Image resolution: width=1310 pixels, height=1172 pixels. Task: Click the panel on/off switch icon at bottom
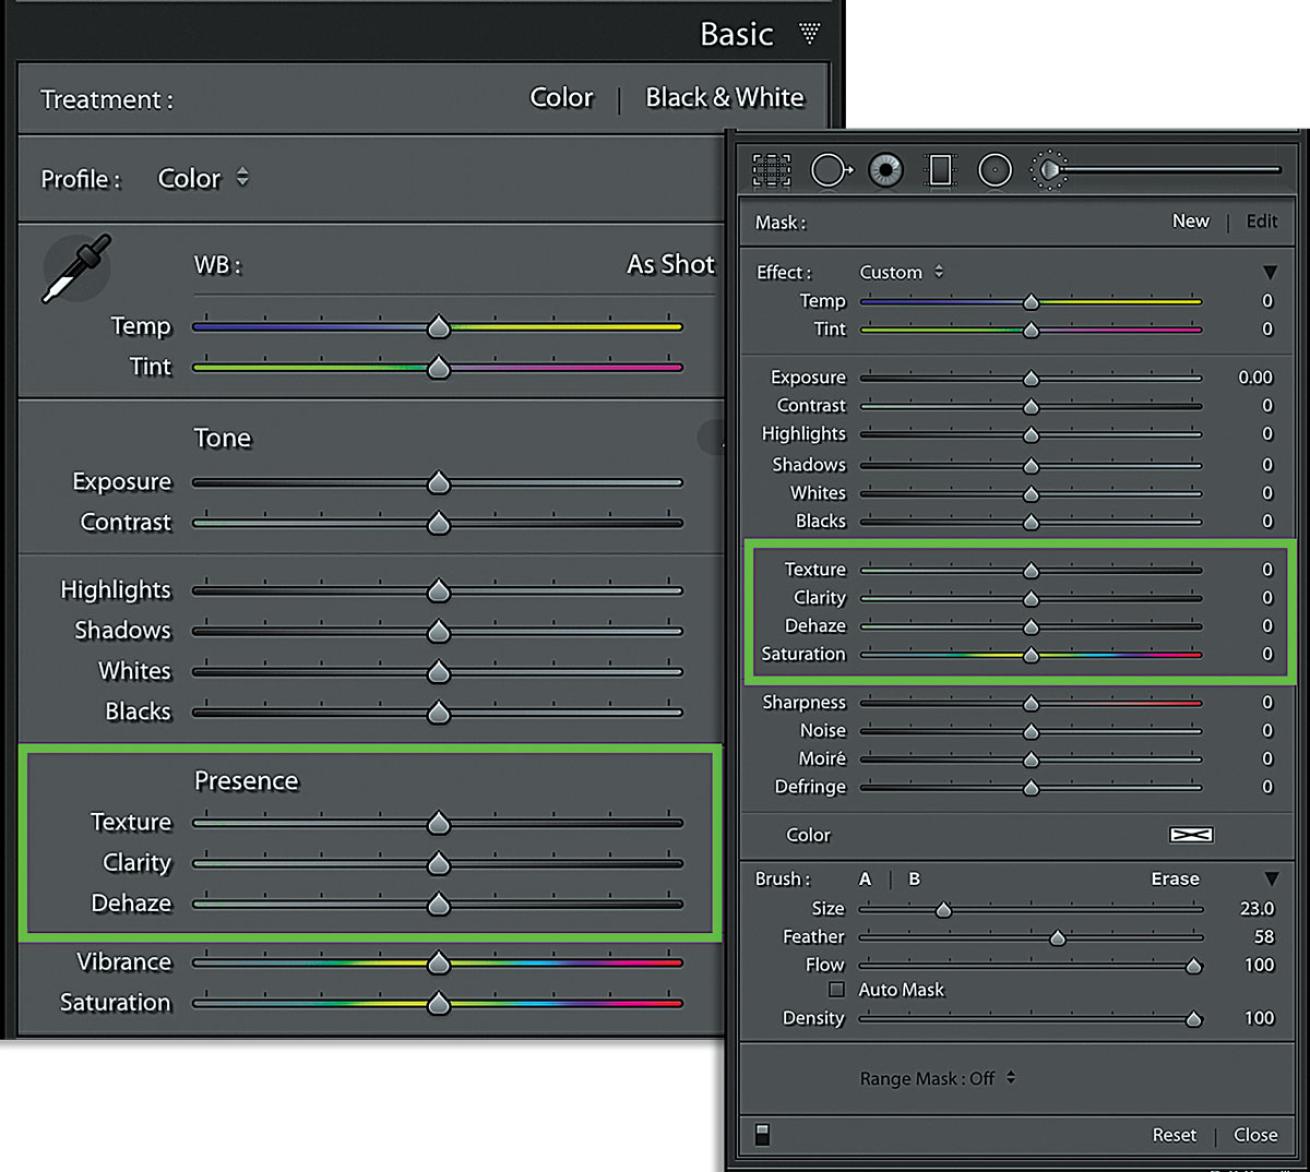coord(762,1134)
